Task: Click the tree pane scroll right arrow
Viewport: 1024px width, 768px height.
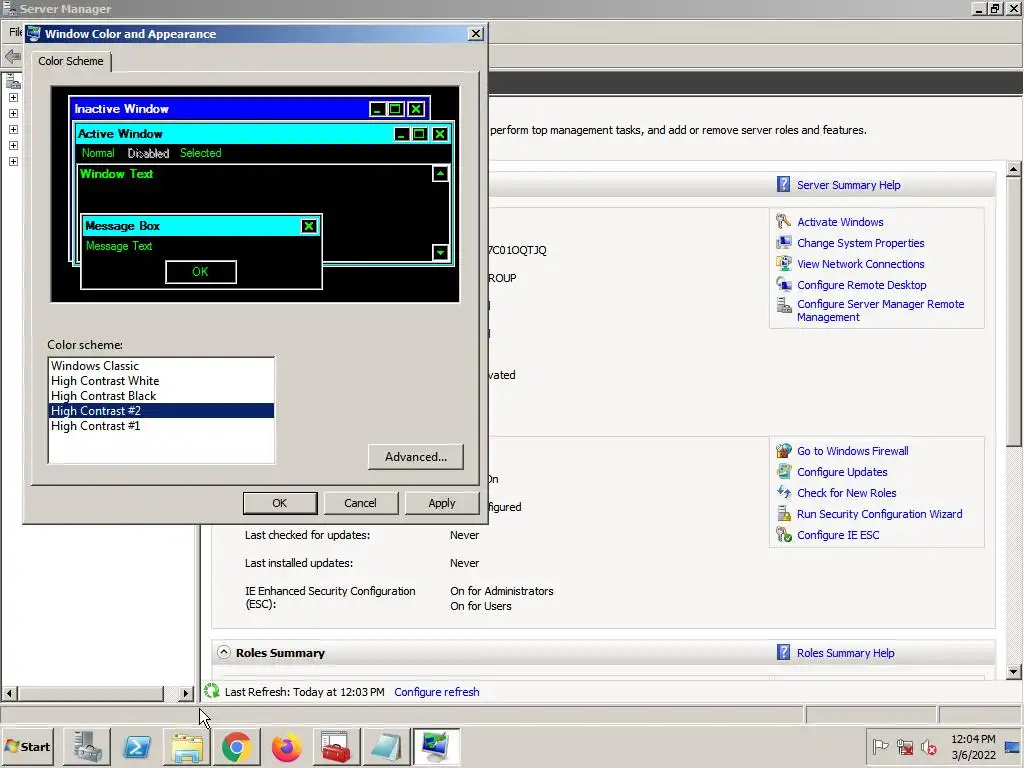Action: pyautogui.click(x=185, y=693)
